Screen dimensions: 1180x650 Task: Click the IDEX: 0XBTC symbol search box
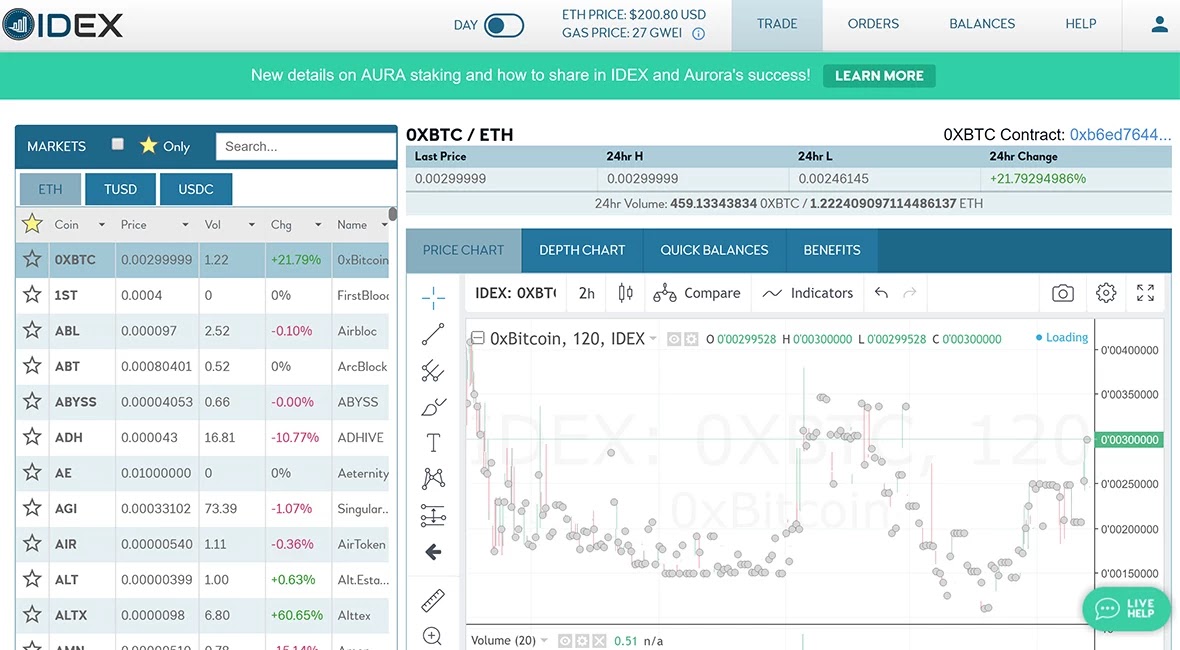click(x=515, y=293)
